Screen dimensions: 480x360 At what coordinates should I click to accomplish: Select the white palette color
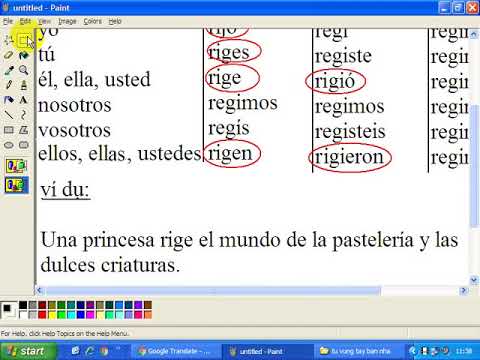click(23, 314)
